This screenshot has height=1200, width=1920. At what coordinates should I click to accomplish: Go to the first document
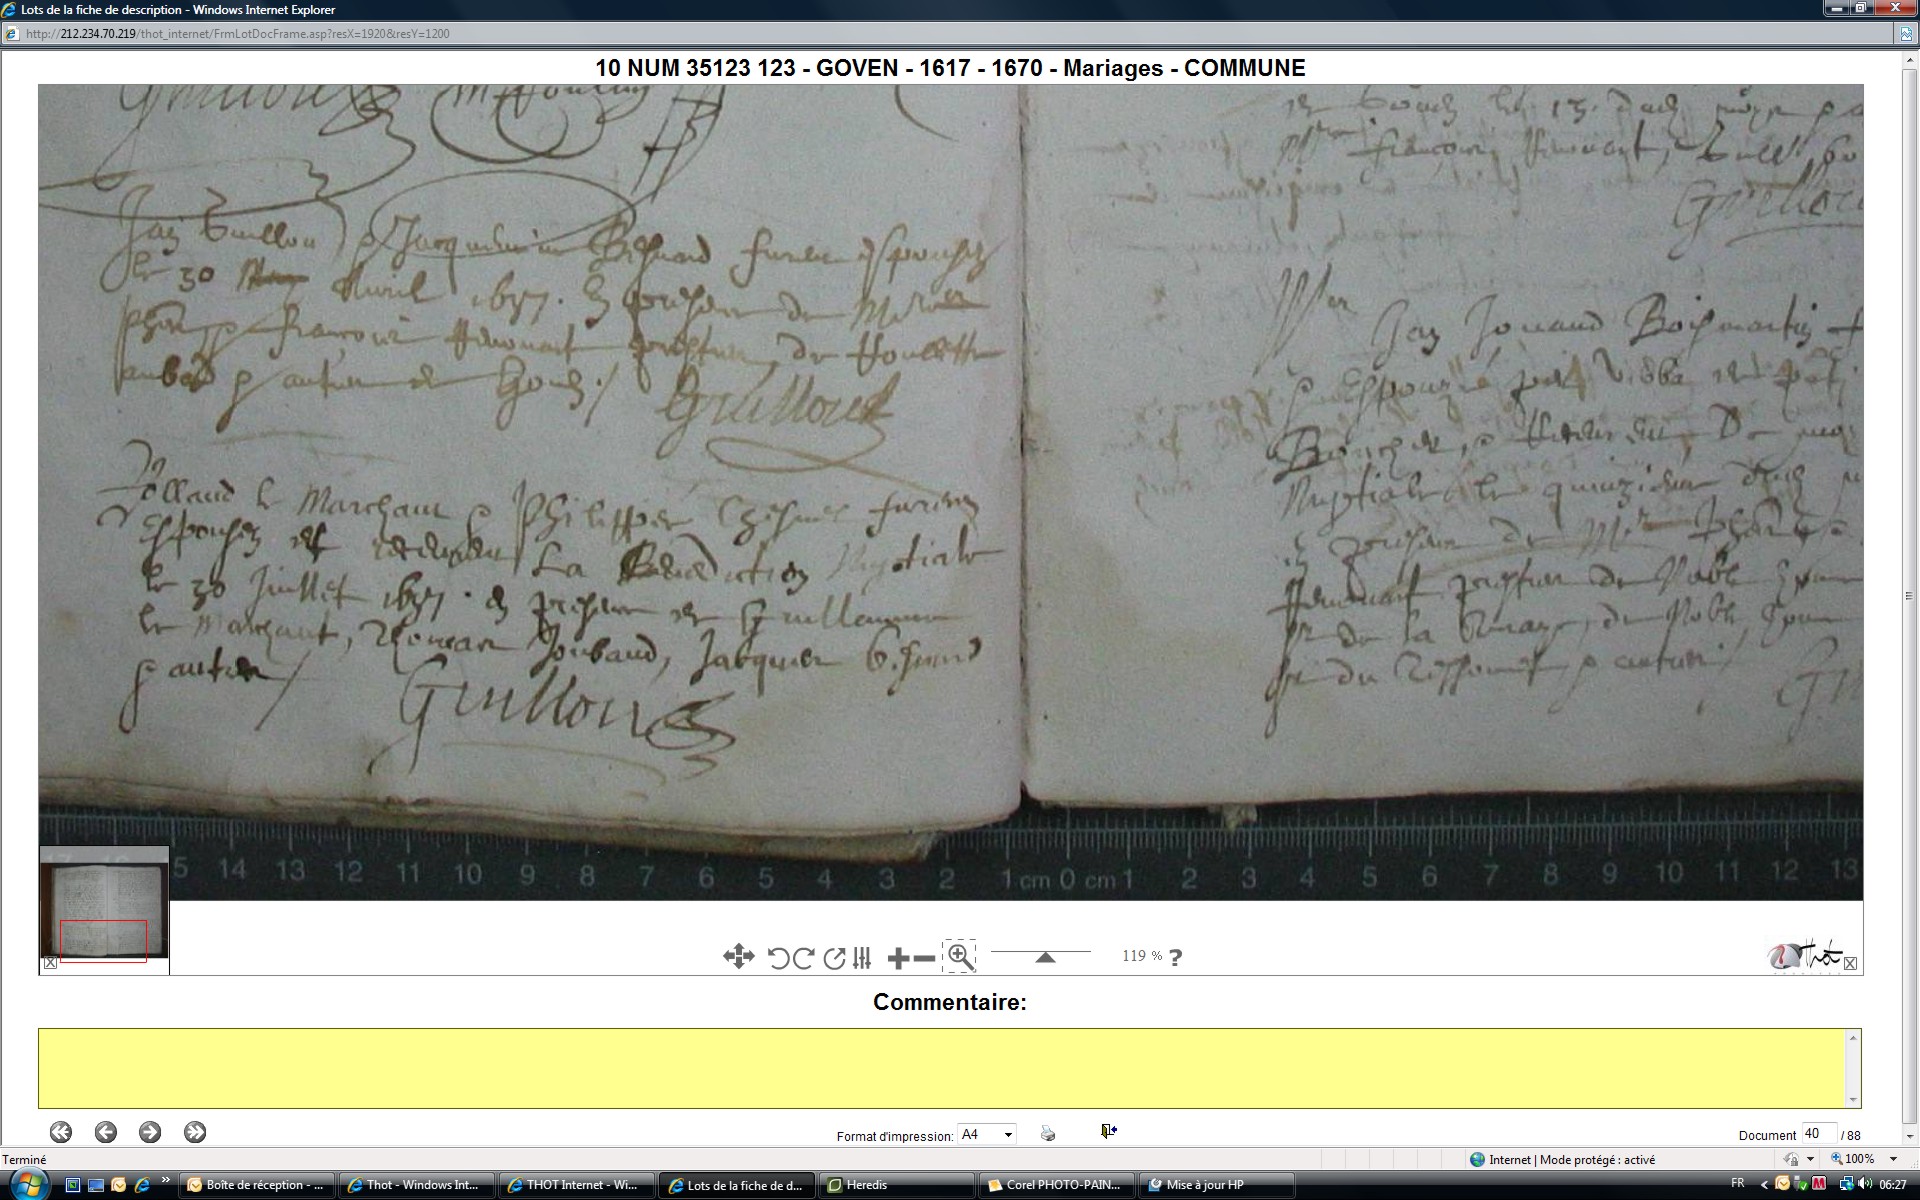point(61,1132)
